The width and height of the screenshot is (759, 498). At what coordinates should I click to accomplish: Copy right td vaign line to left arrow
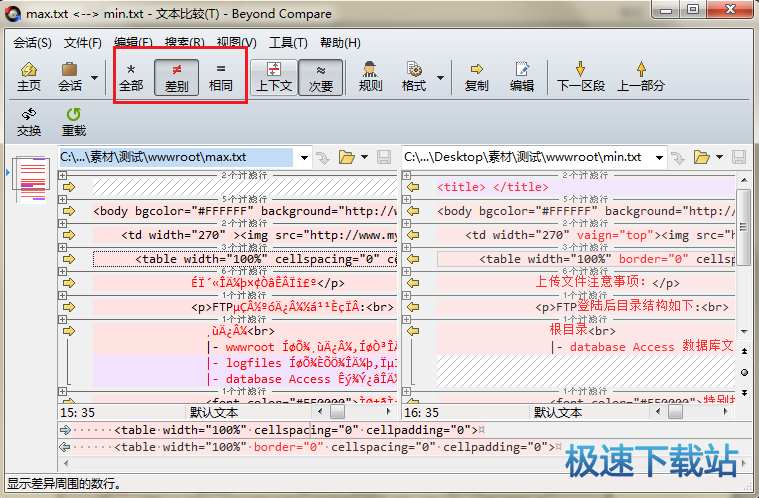point(413,235)
